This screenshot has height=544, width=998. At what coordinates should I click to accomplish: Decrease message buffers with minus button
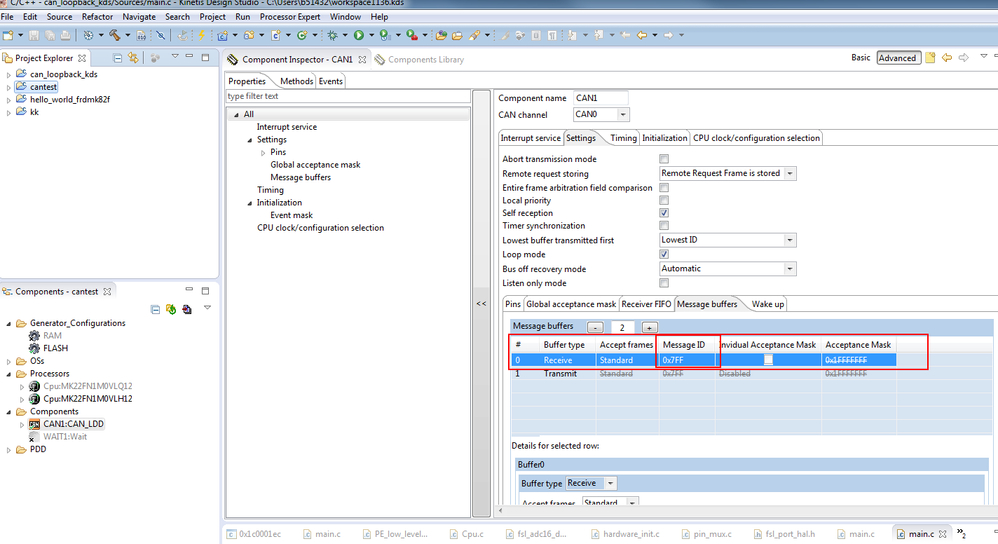point(595,327)
